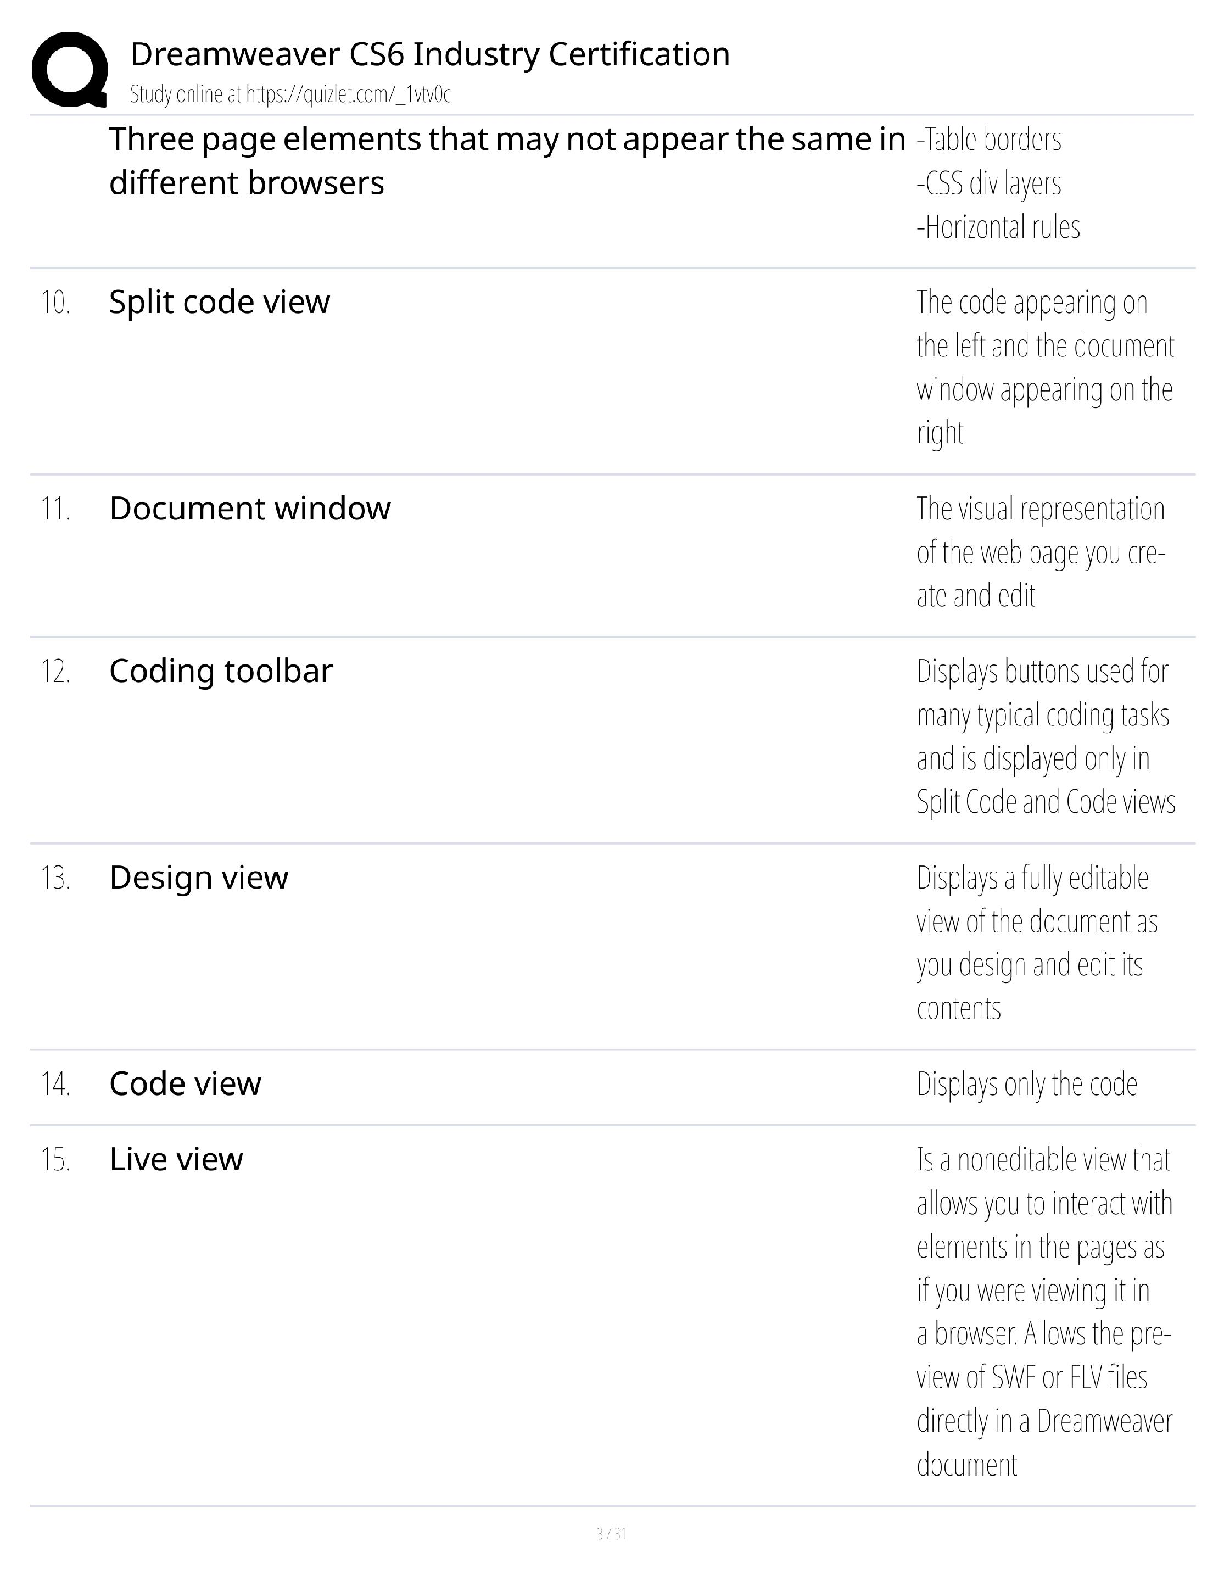This screenshot has height=1584, width=1224.
Task: Select the term Split code view
Action: 219,302
